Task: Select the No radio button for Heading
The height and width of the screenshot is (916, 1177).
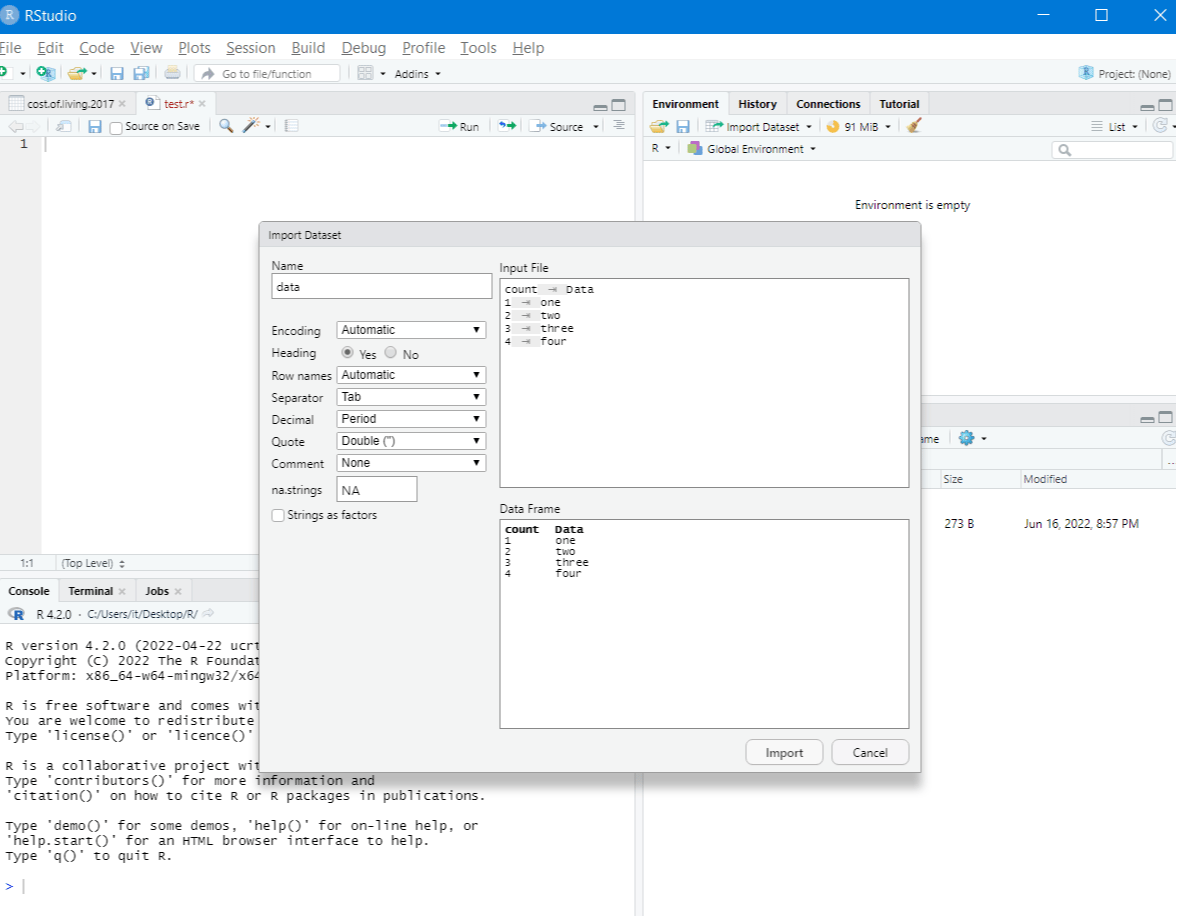Action: click(390, 353)
